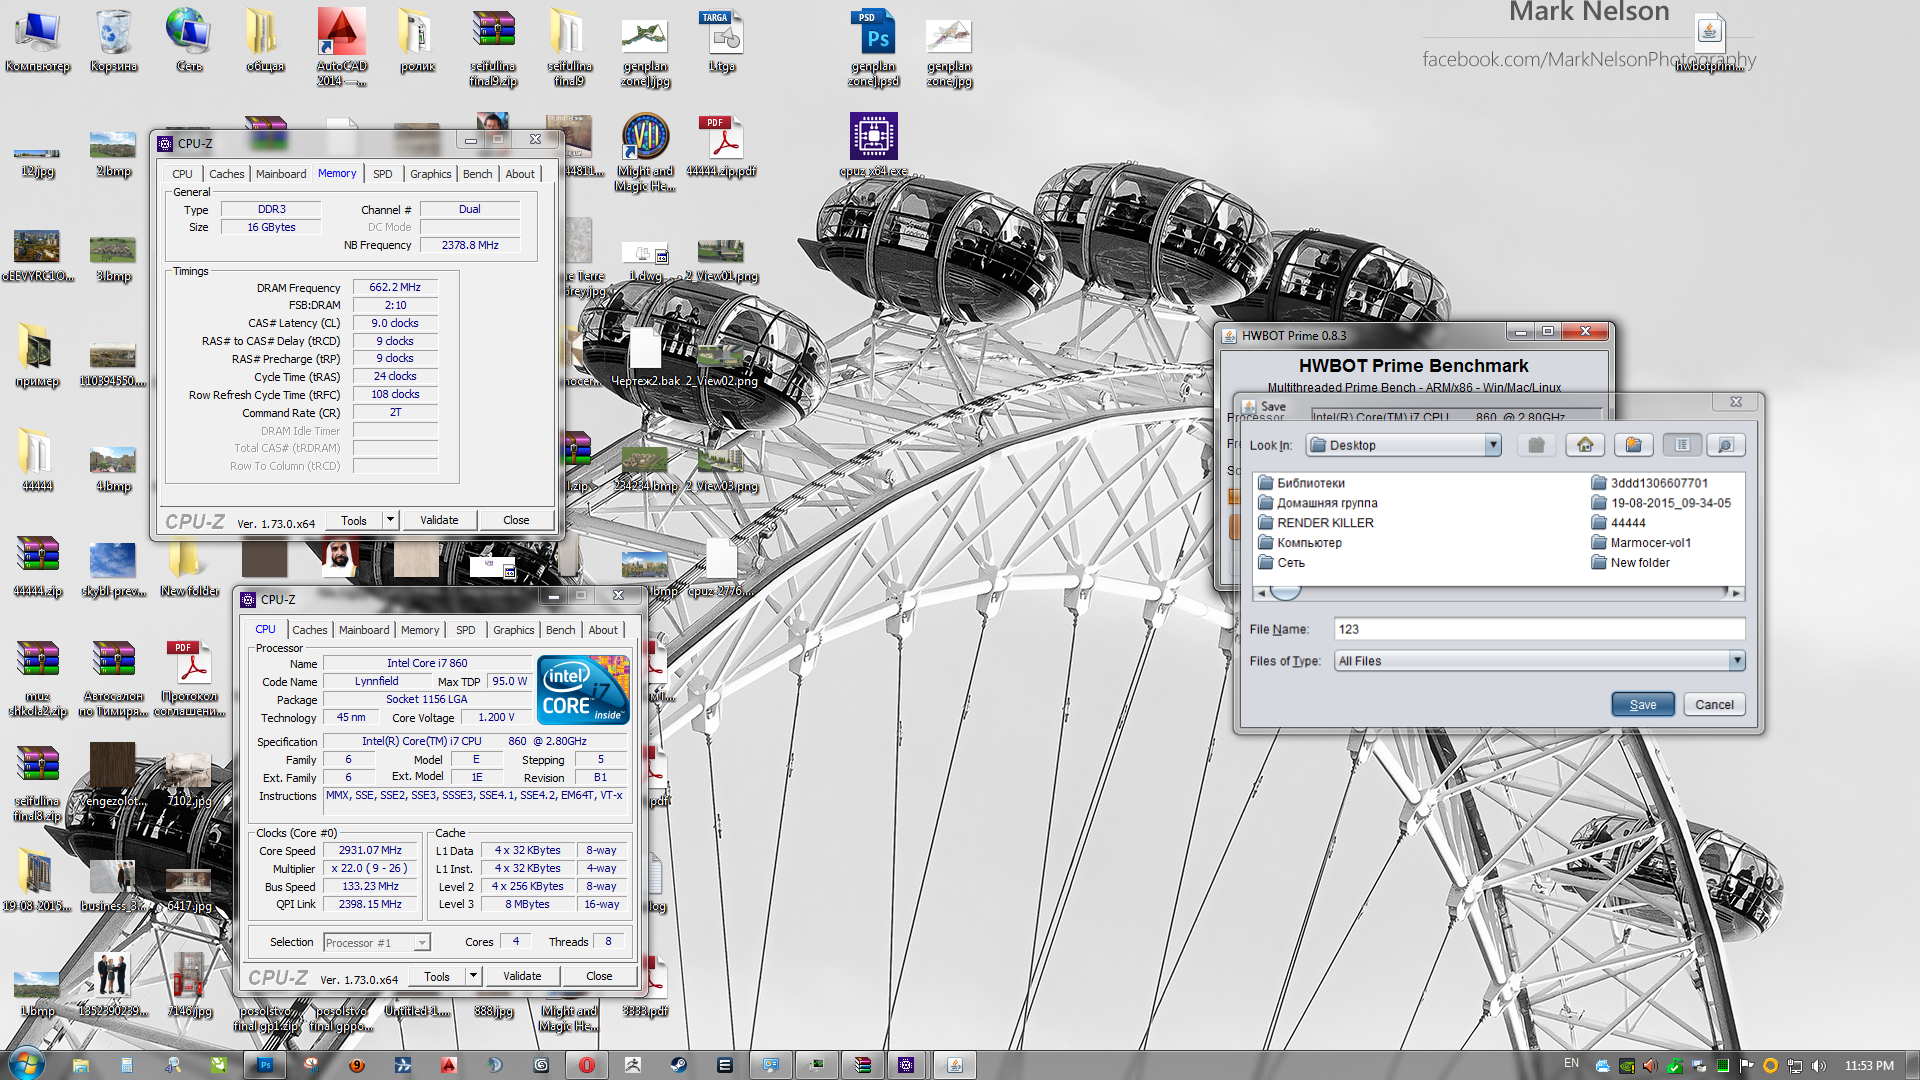The width and height of the screenshot is (1920, 1080).
Task: Open Memory tab in lower CPU-Z window
Action: coord(420,630)
